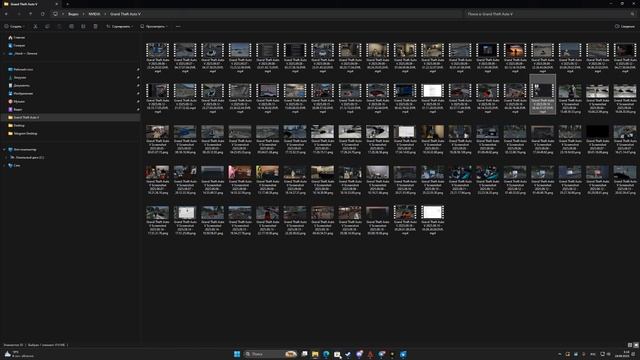Close the Grand Theft Auto V tab
The image size is (640, 360).
pyautogui.click(x=56, y=4)
